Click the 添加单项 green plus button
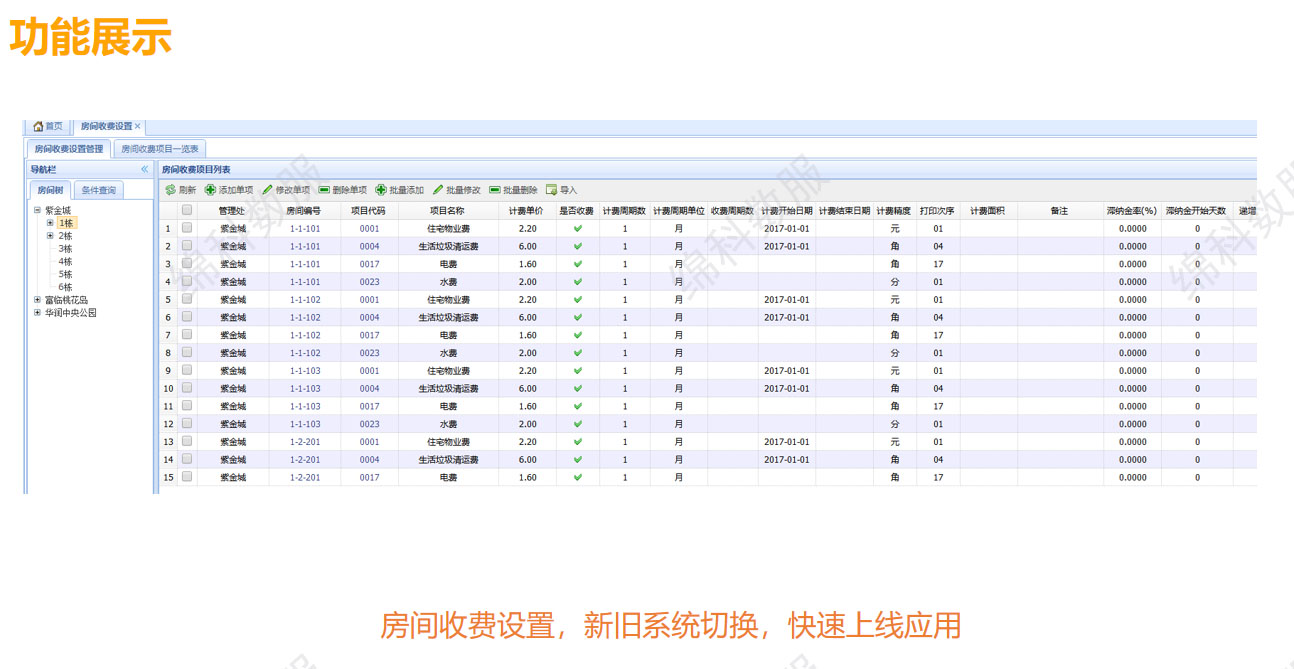Screen dimensions: 1294x669 click(229, 190)
